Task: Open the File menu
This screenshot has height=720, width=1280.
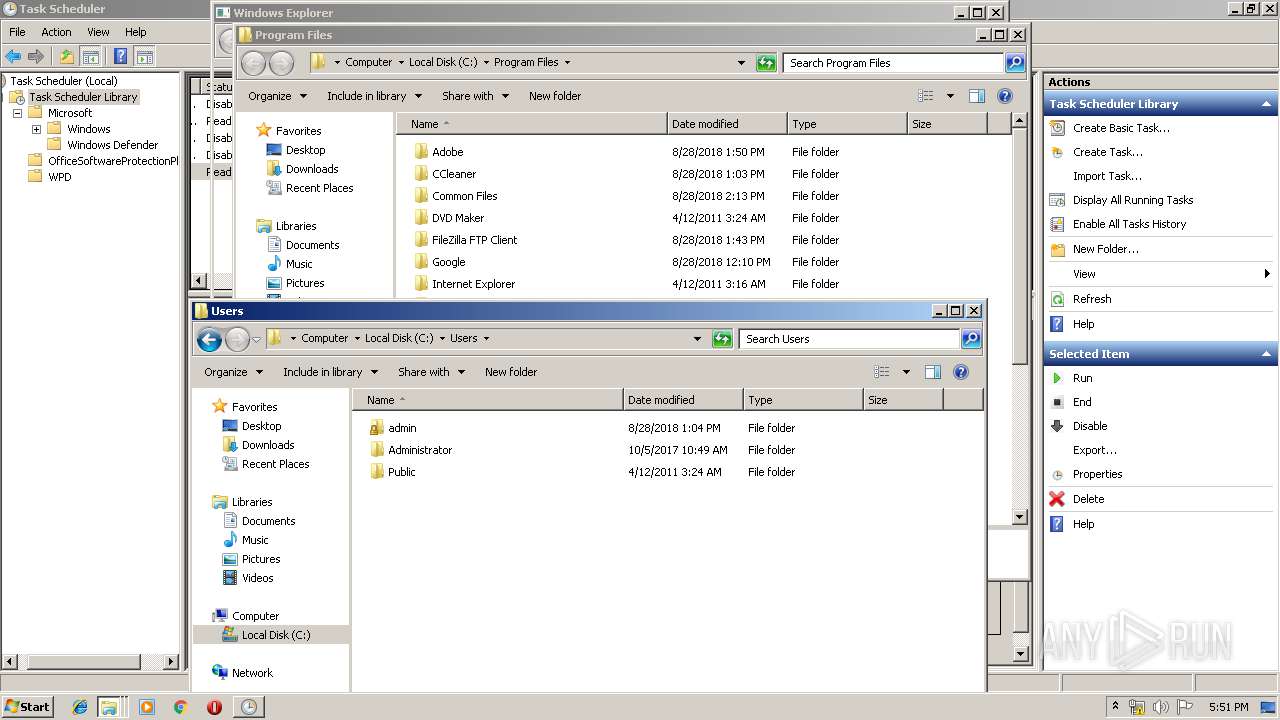Action: [x=17, y=32]
